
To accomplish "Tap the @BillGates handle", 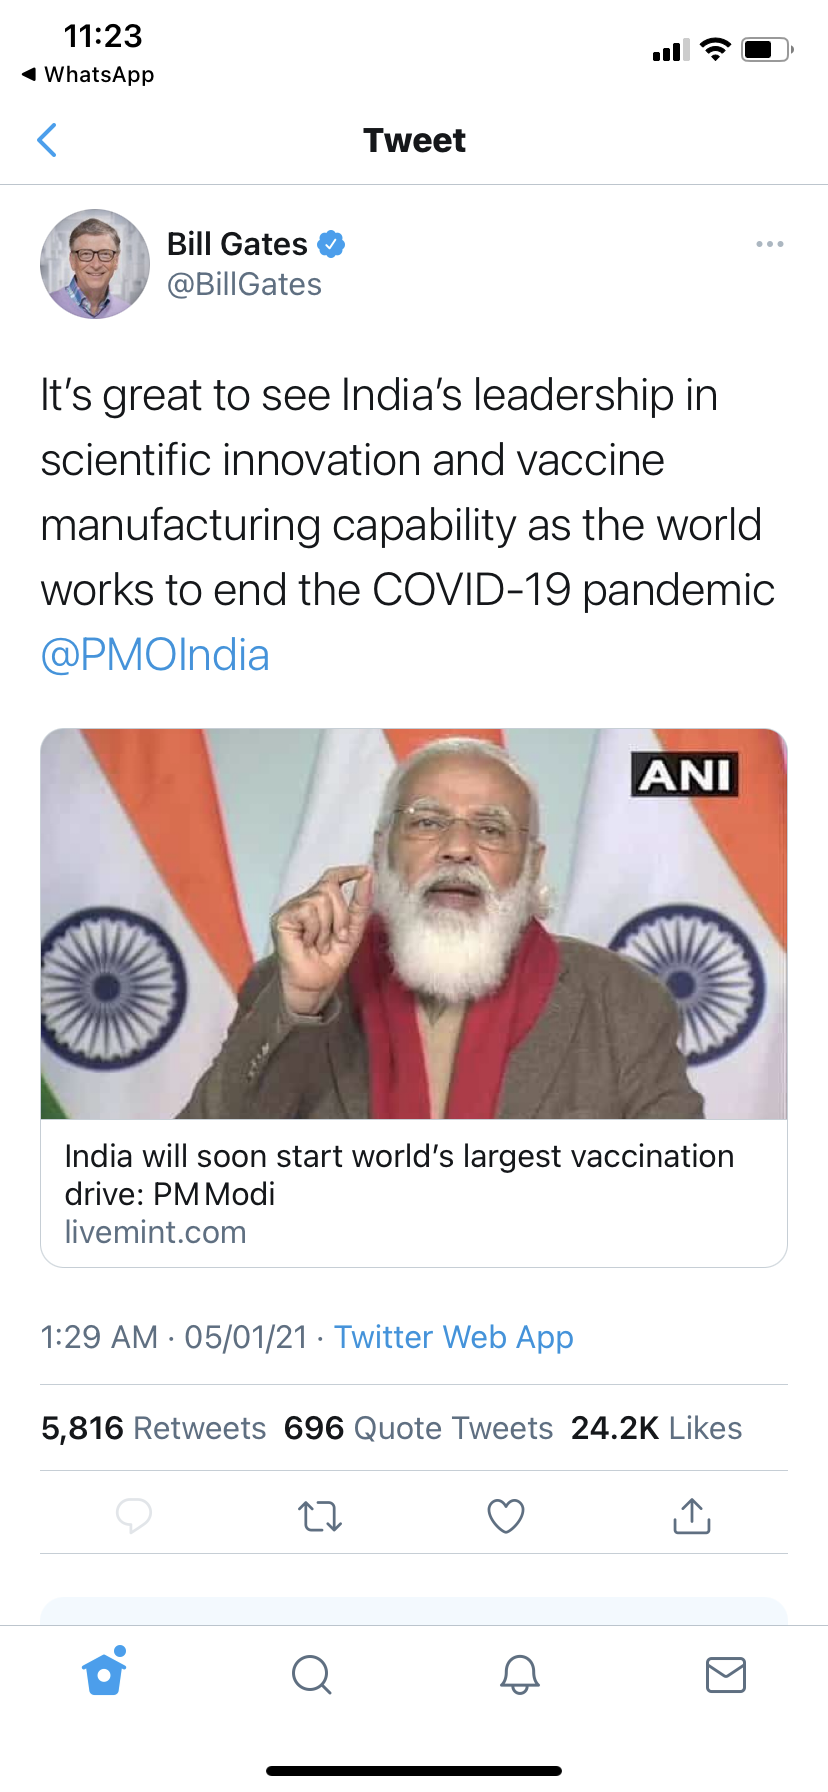I will click(x=244, y=285).
